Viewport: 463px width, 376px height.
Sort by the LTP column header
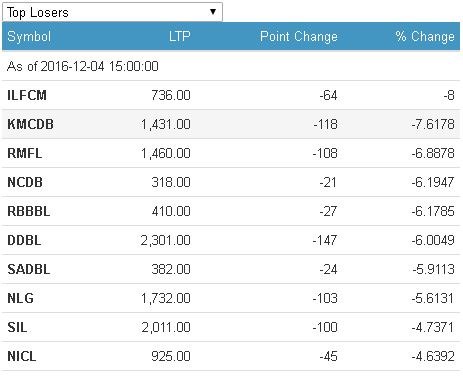179,36
